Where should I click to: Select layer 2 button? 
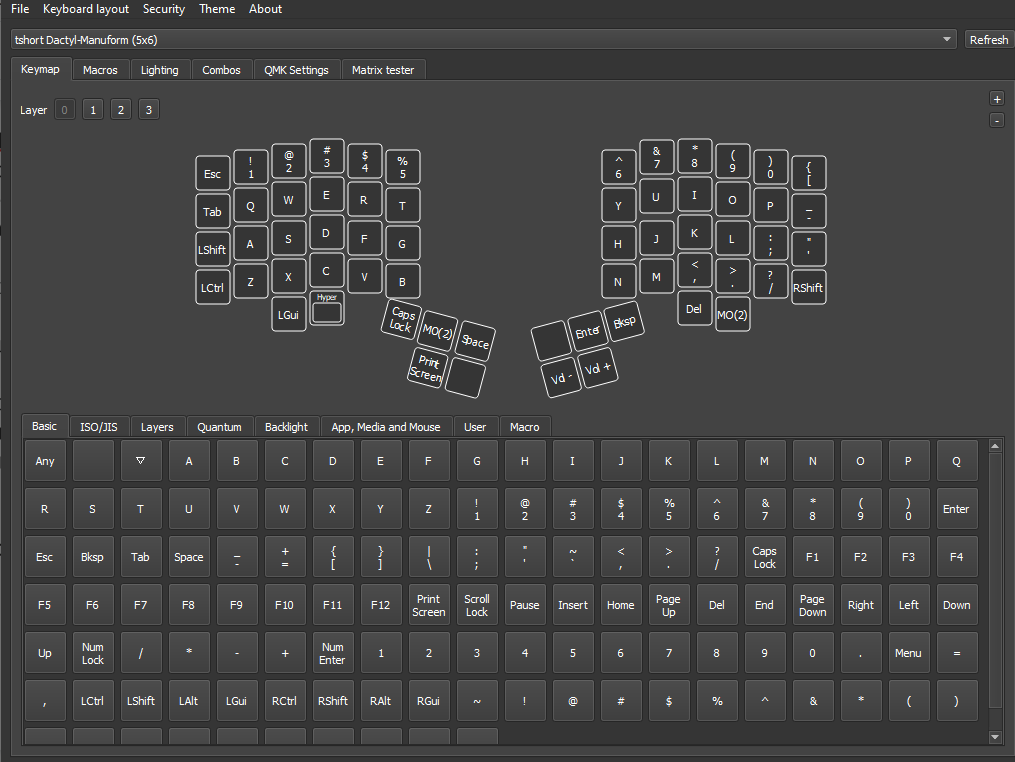(x=120, y=110)
